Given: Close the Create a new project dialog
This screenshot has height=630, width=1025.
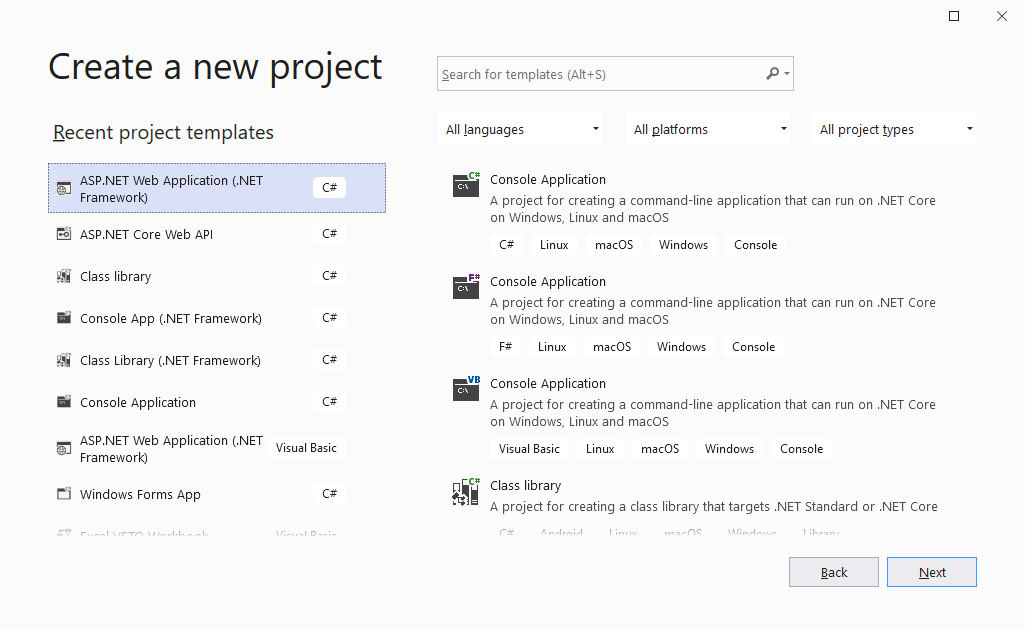Looking at the screenshot, I should coord(1001,16).
